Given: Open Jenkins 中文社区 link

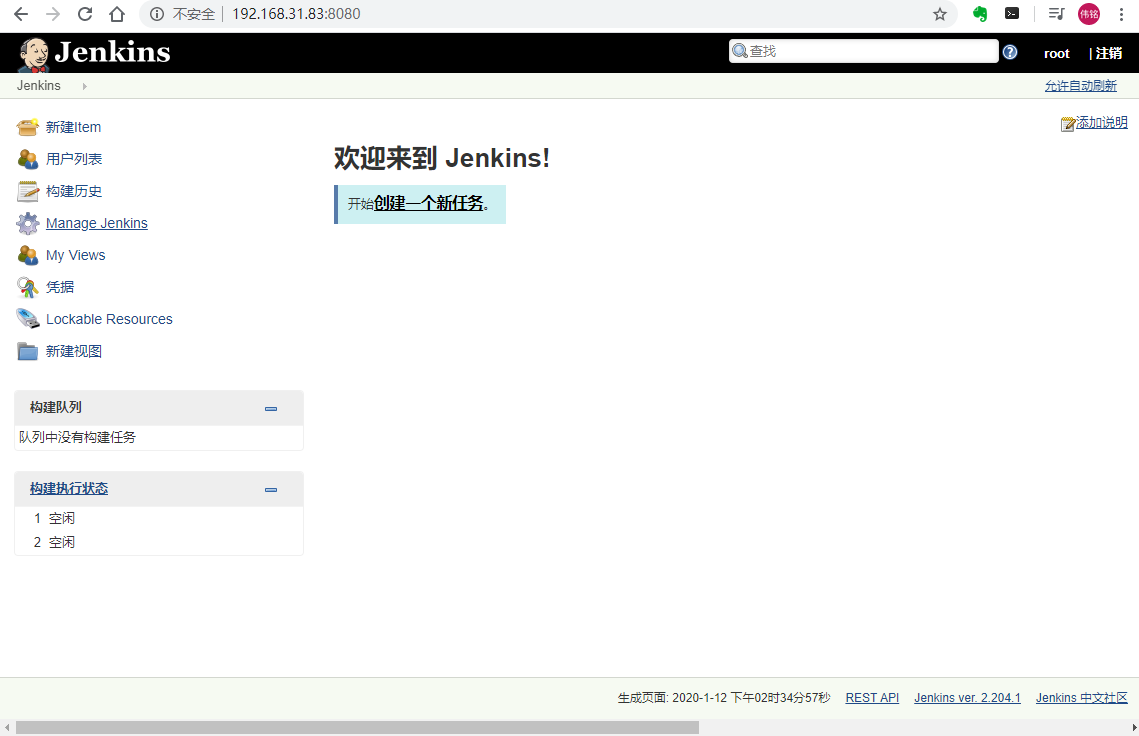Looking at the screenshot, I should coord(1082,697).
